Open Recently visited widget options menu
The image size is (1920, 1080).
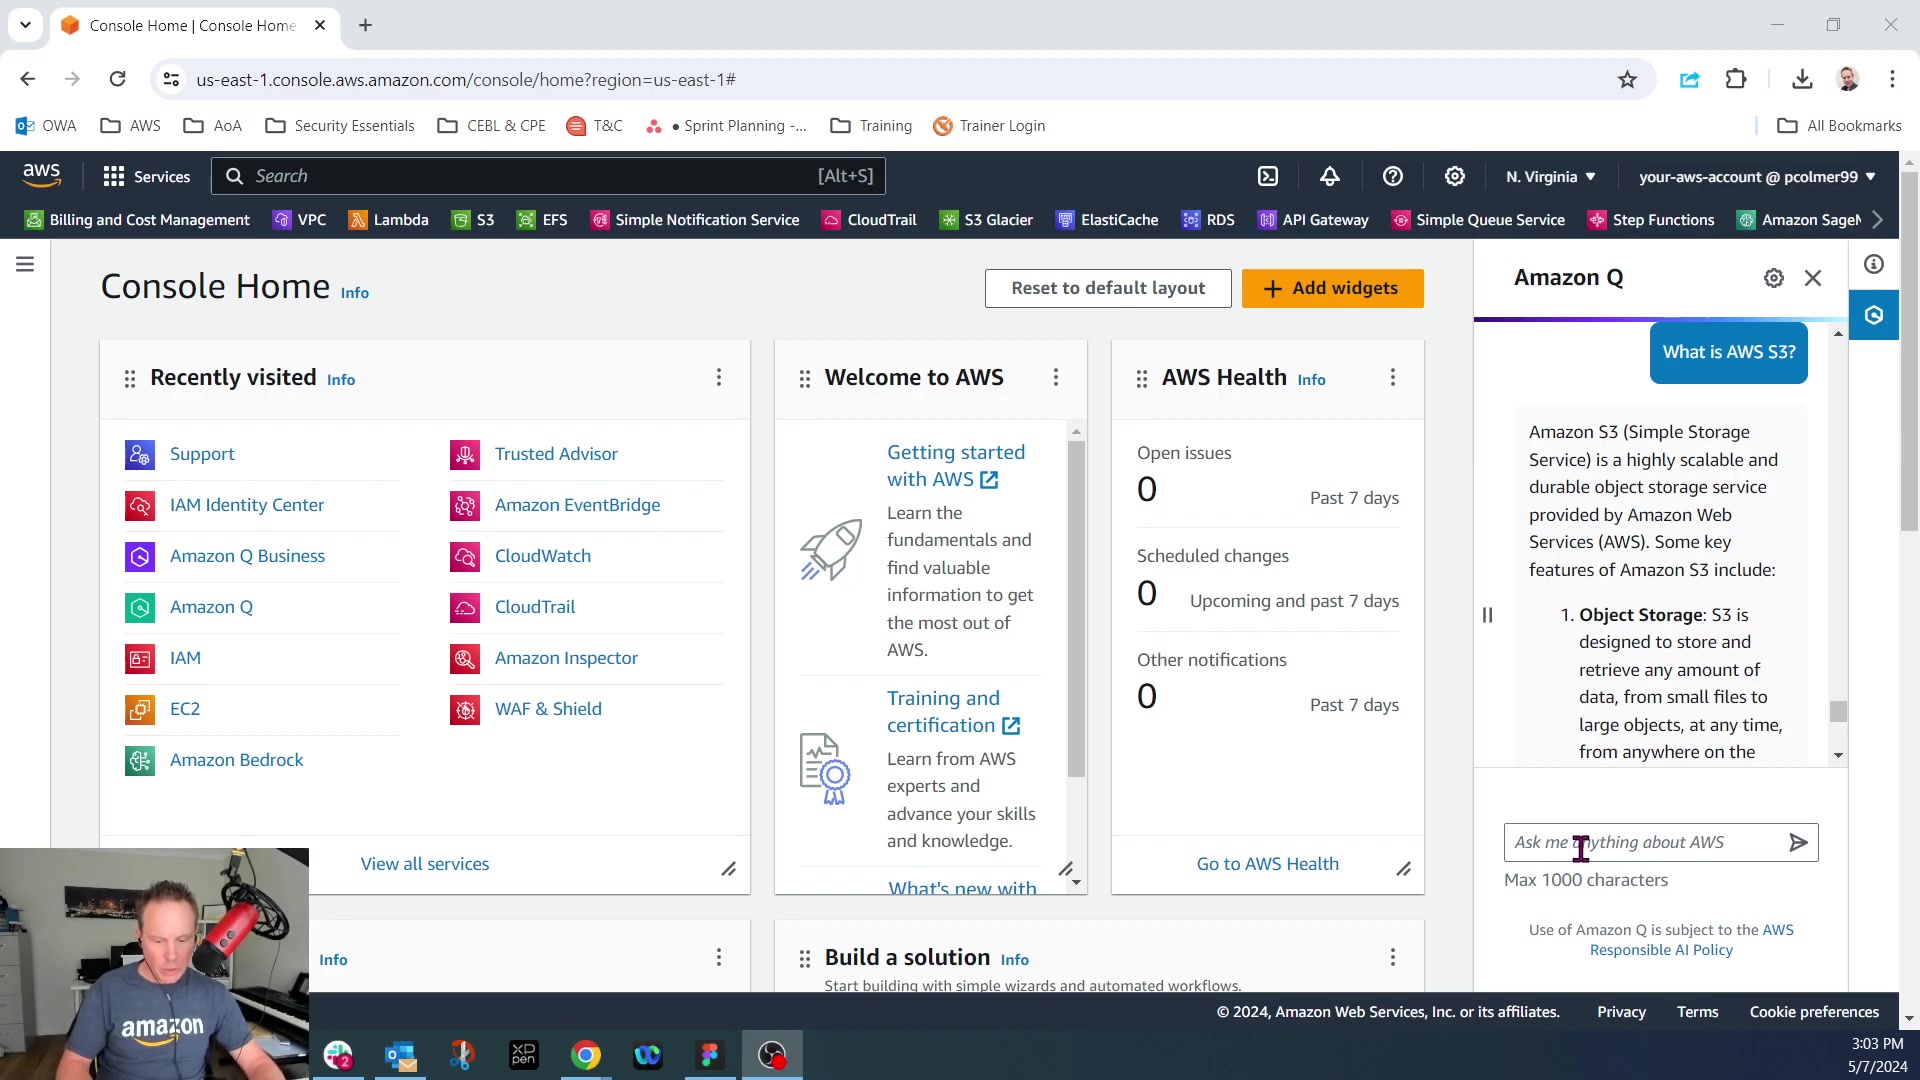[719, 377]
